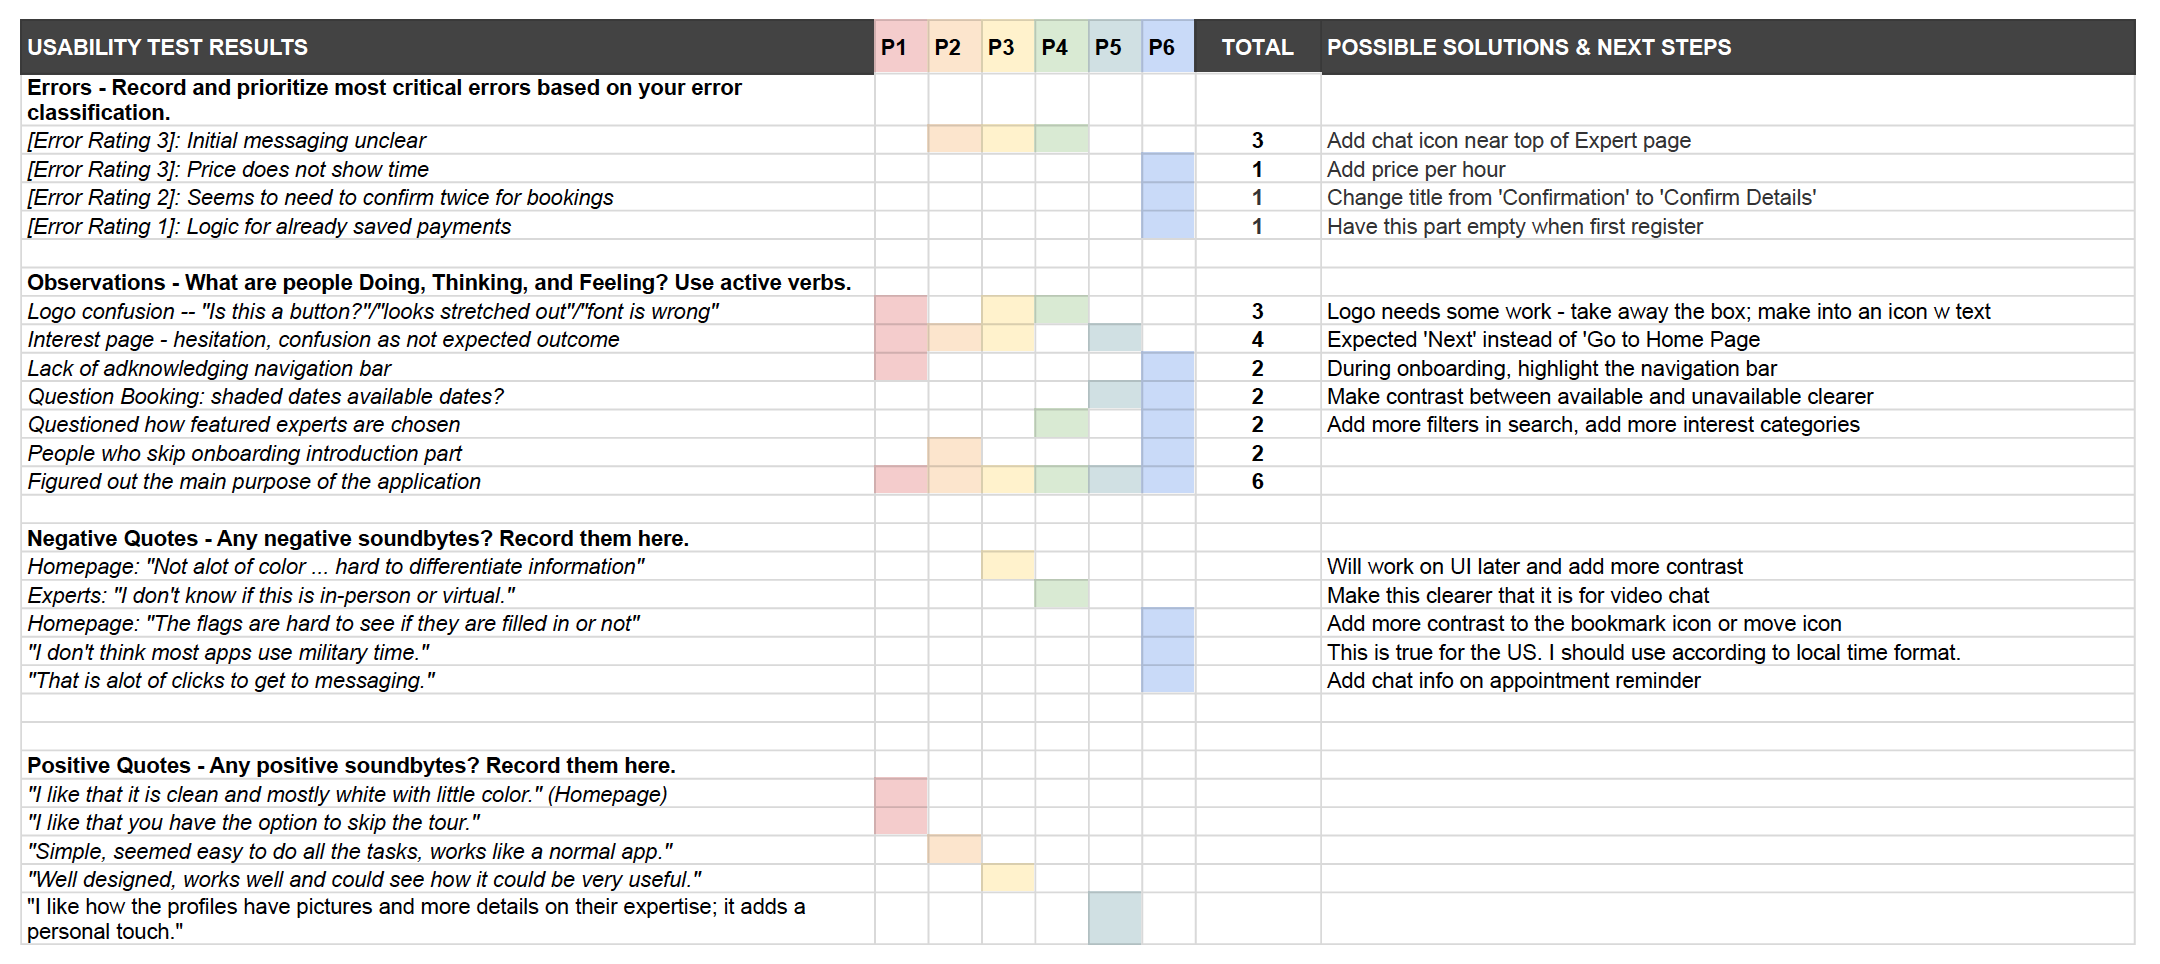2160x964 pixels.
Task: Click red P1 cell in "Logo confusion" row
Action: pyautogui.click(x=900, y=311)
